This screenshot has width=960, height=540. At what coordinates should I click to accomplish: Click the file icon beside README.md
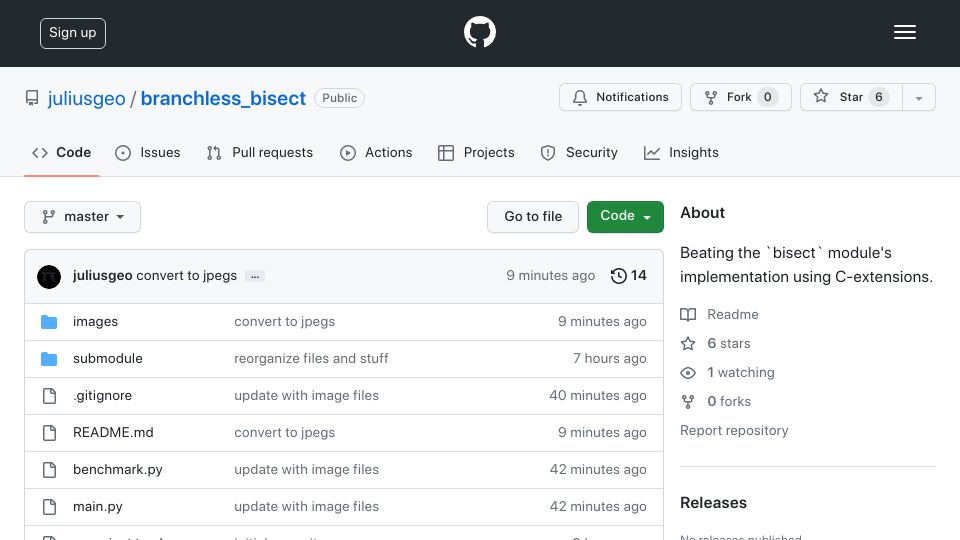pos(50,433)
